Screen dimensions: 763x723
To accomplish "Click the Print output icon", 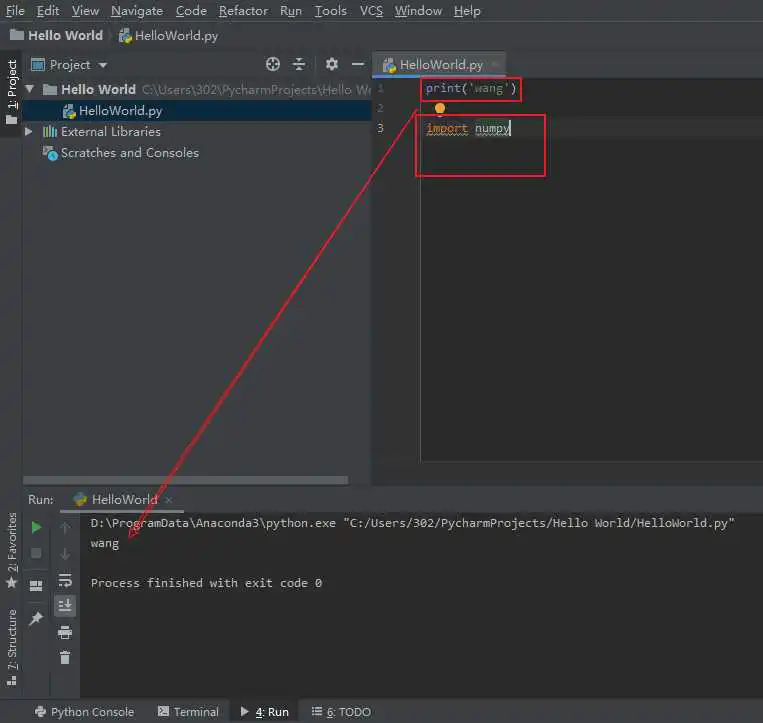I will pos(65,632).
